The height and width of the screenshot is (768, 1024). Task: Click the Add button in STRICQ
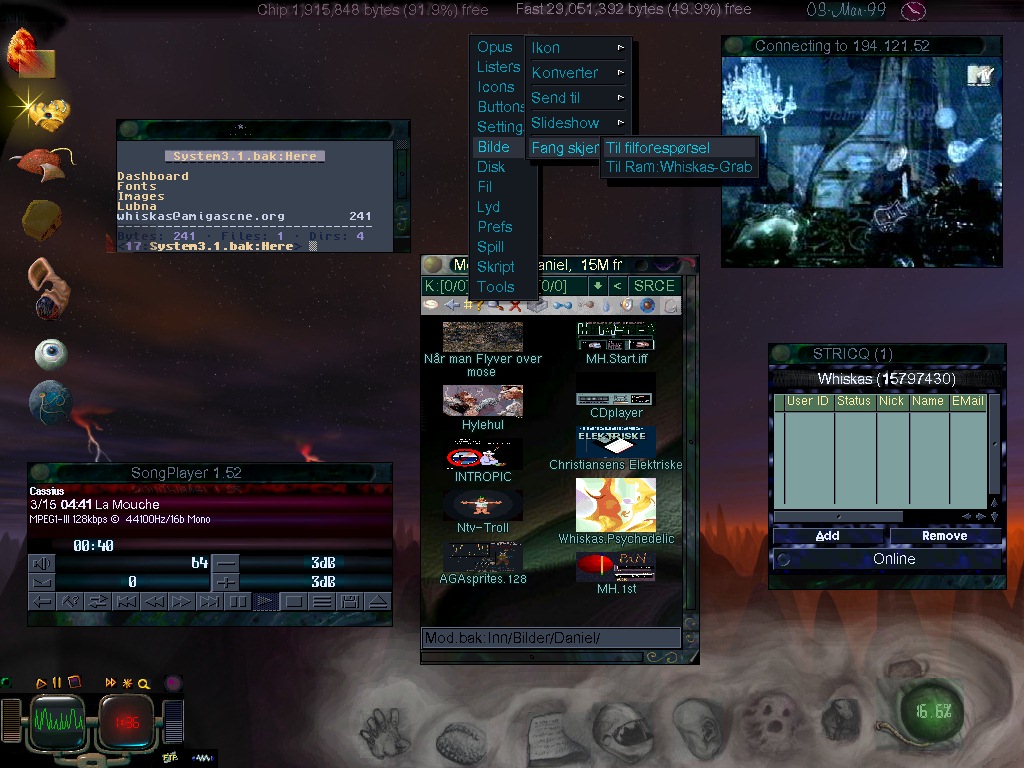[827, 536]
